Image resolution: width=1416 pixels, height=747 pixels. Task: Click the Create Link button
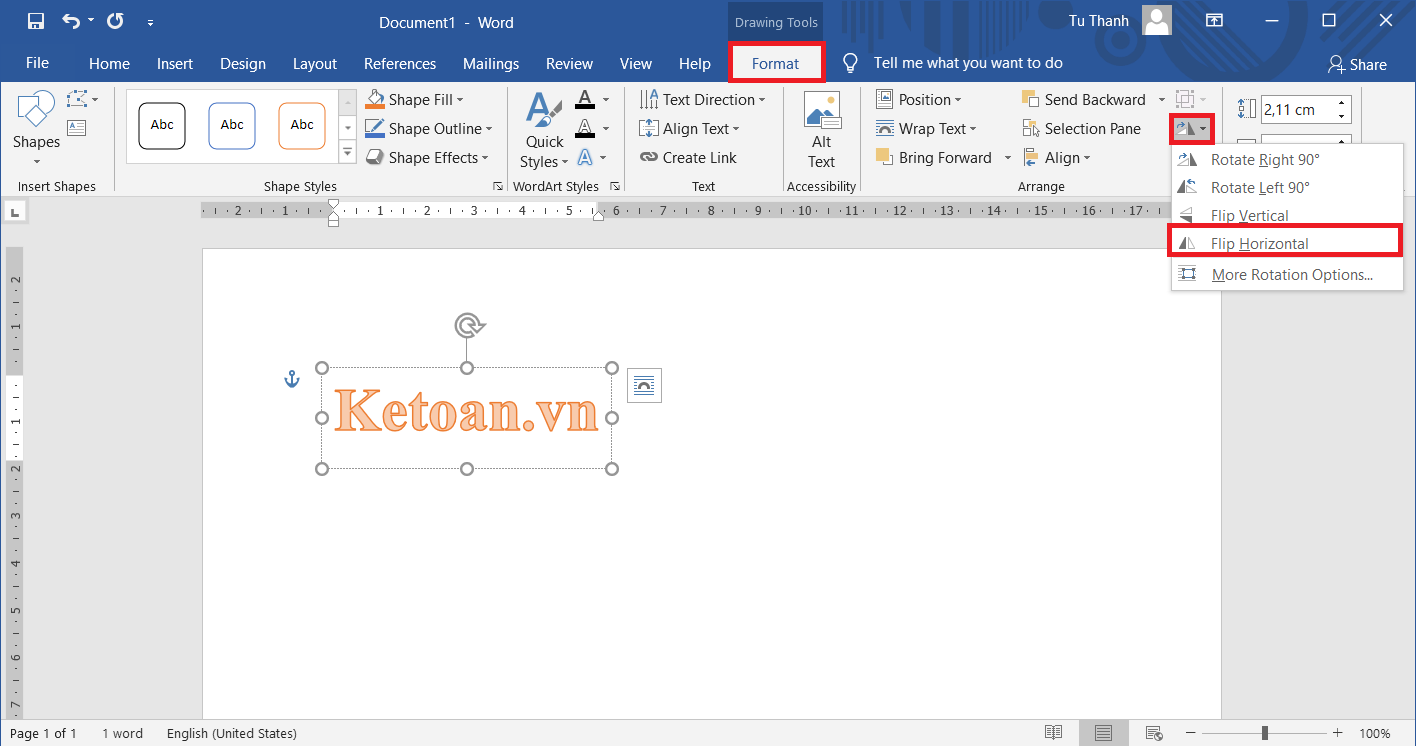coord(688,158)
